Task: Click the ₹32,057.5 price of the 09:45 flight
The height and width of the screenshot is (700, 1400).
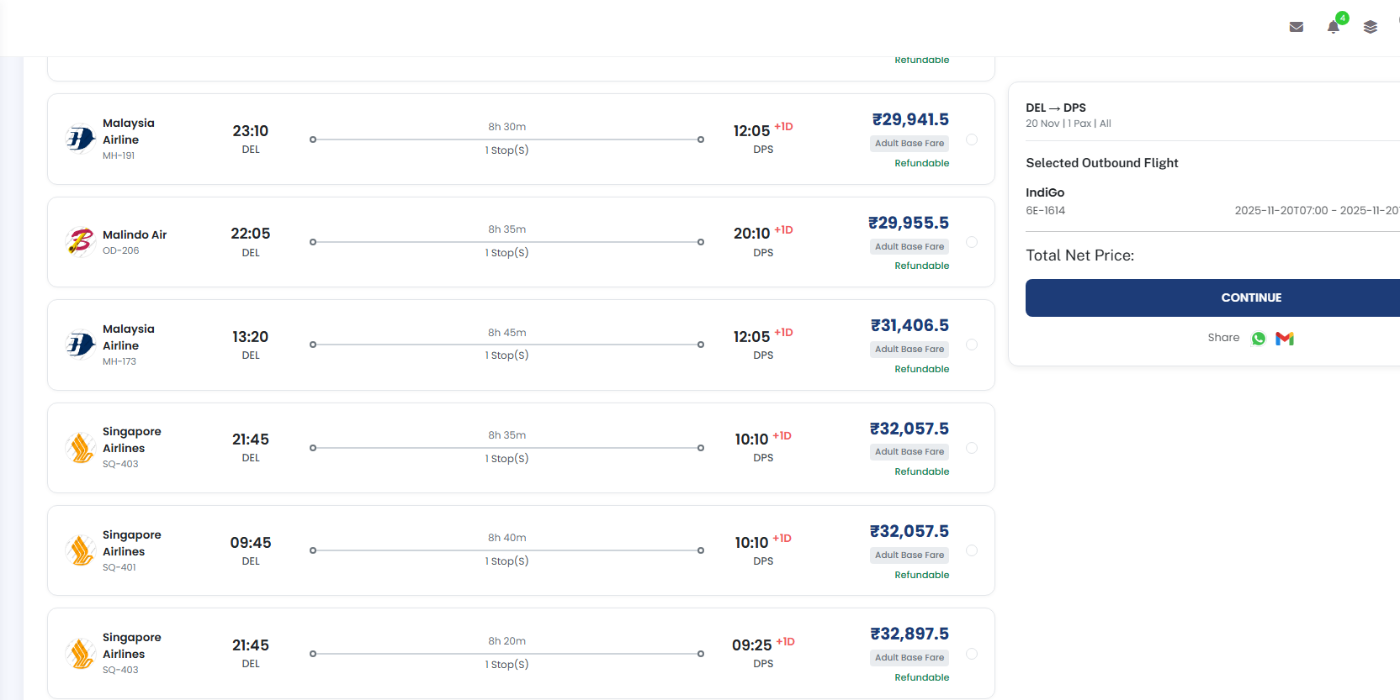Action: (x=909, y=531)
